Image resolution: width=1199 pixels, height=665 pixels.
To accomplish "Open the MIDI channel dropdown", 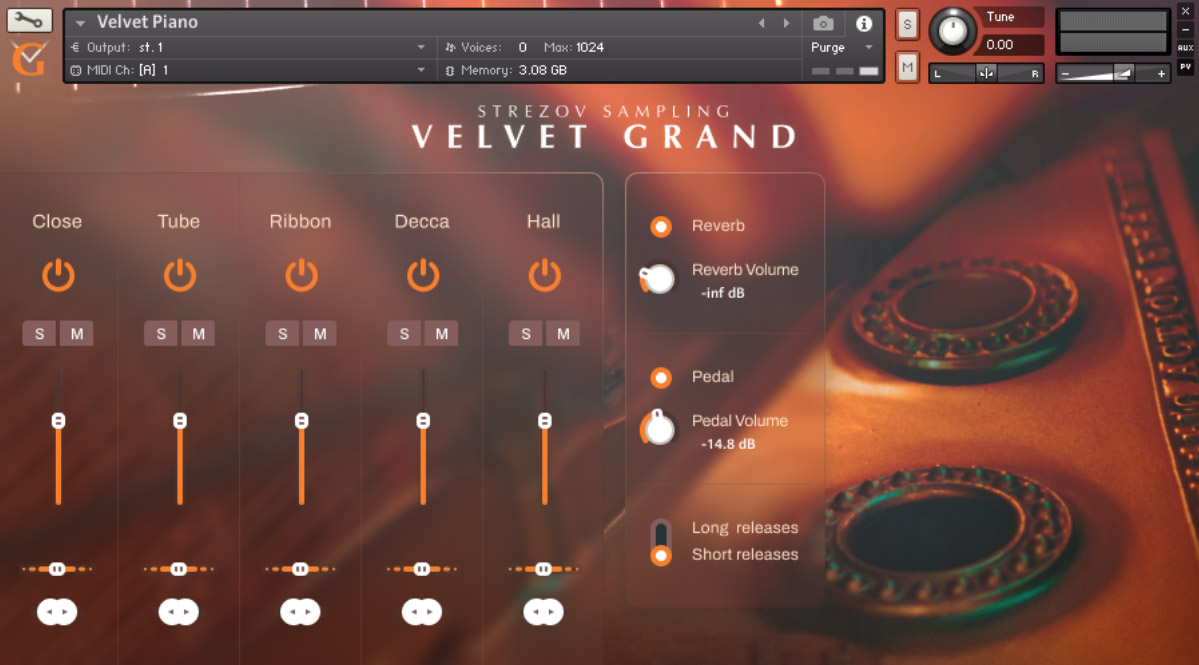I will (250, 69).
